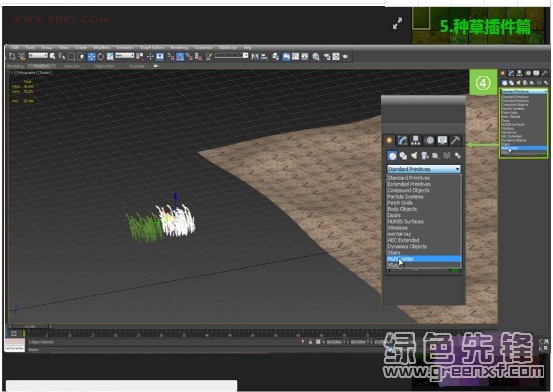The image size is (553, 392).
Task: Click the Align tool icon
Action: pos(264,56)
